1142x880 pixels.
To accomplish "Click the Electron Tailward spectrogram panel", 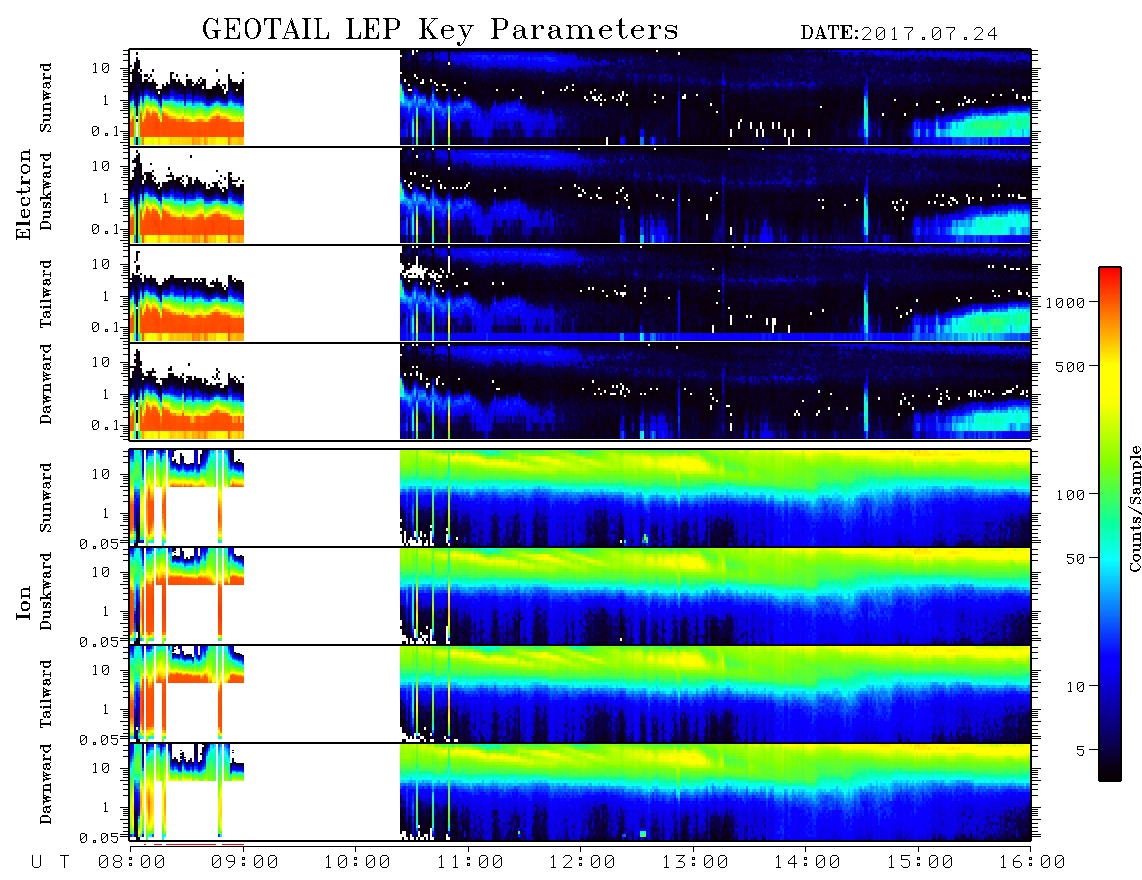I will (580, 294).
